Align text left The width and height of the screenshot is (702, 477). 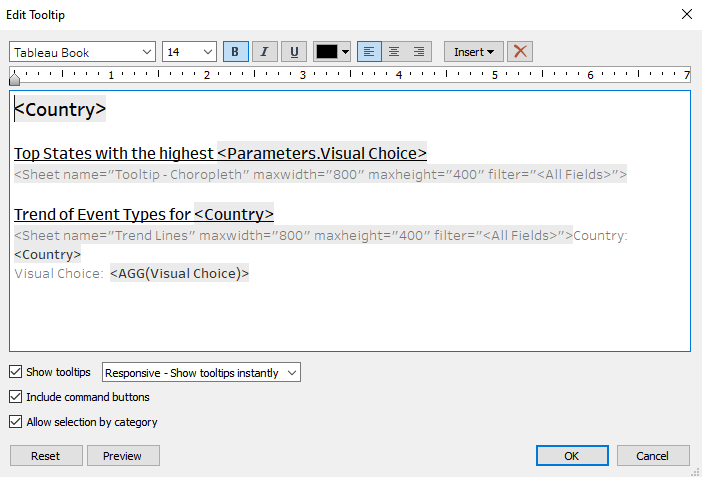[370, 52]
